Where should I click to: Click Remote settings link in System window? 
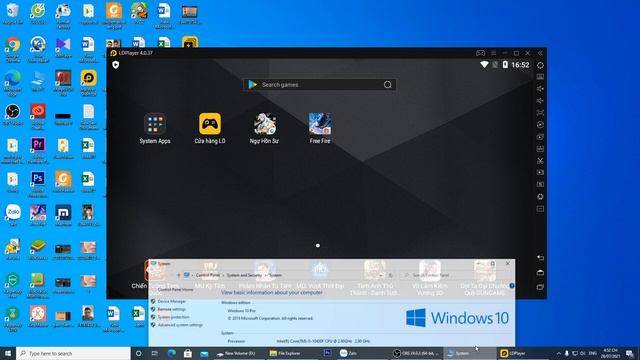pos(171,309)
